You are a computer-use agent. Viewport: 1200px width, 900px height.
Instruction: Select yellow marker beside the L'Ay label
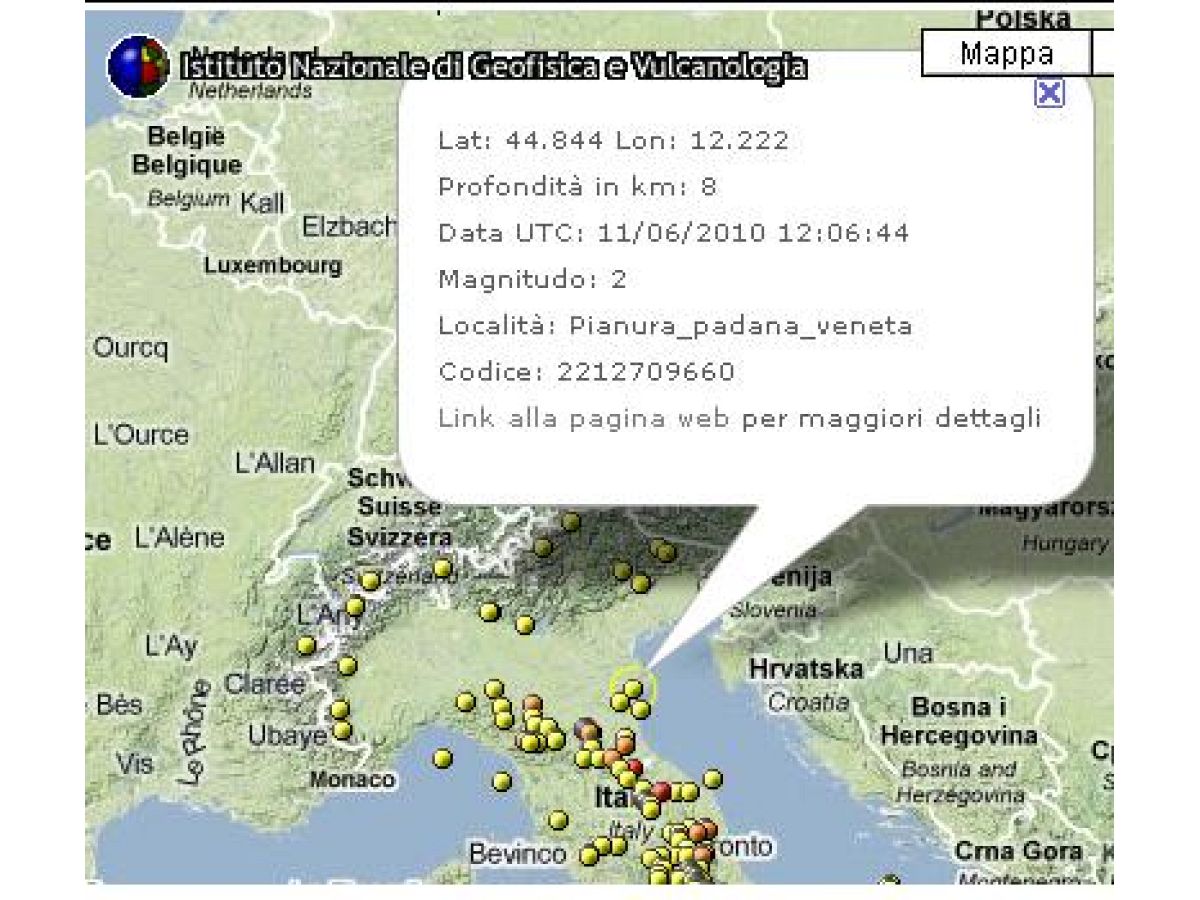(306, 646)
